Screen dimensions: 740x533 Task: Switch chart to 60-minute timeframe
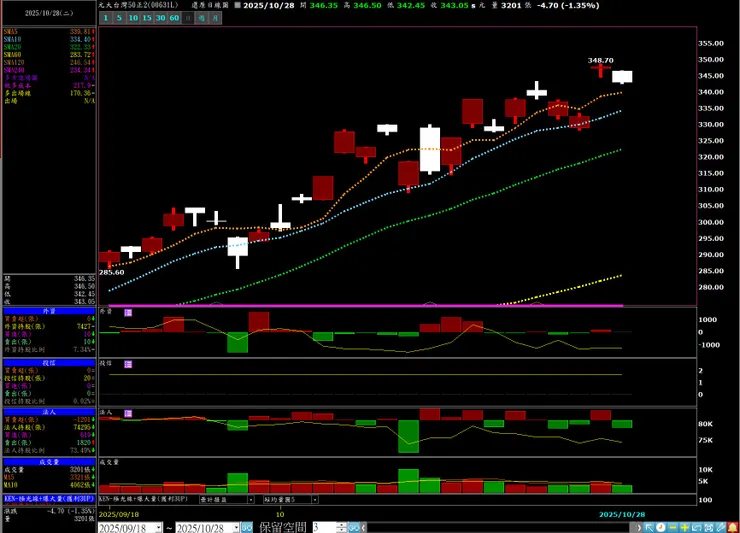pos(174,18)
